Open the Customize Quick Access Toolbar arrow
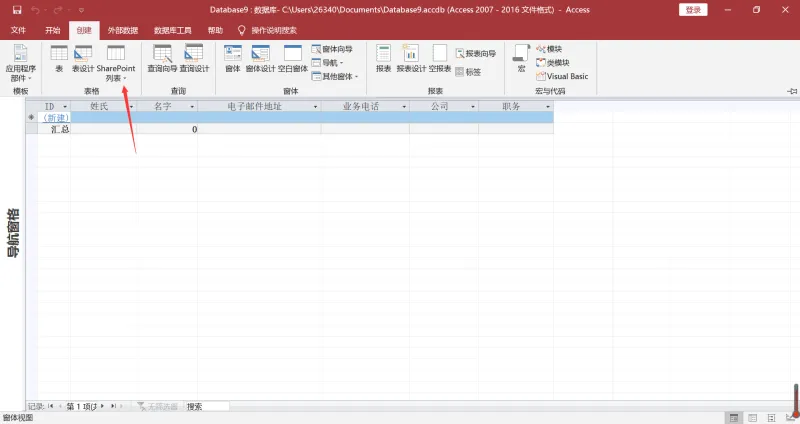Screen dimensions: 800x424 point(81,10)
